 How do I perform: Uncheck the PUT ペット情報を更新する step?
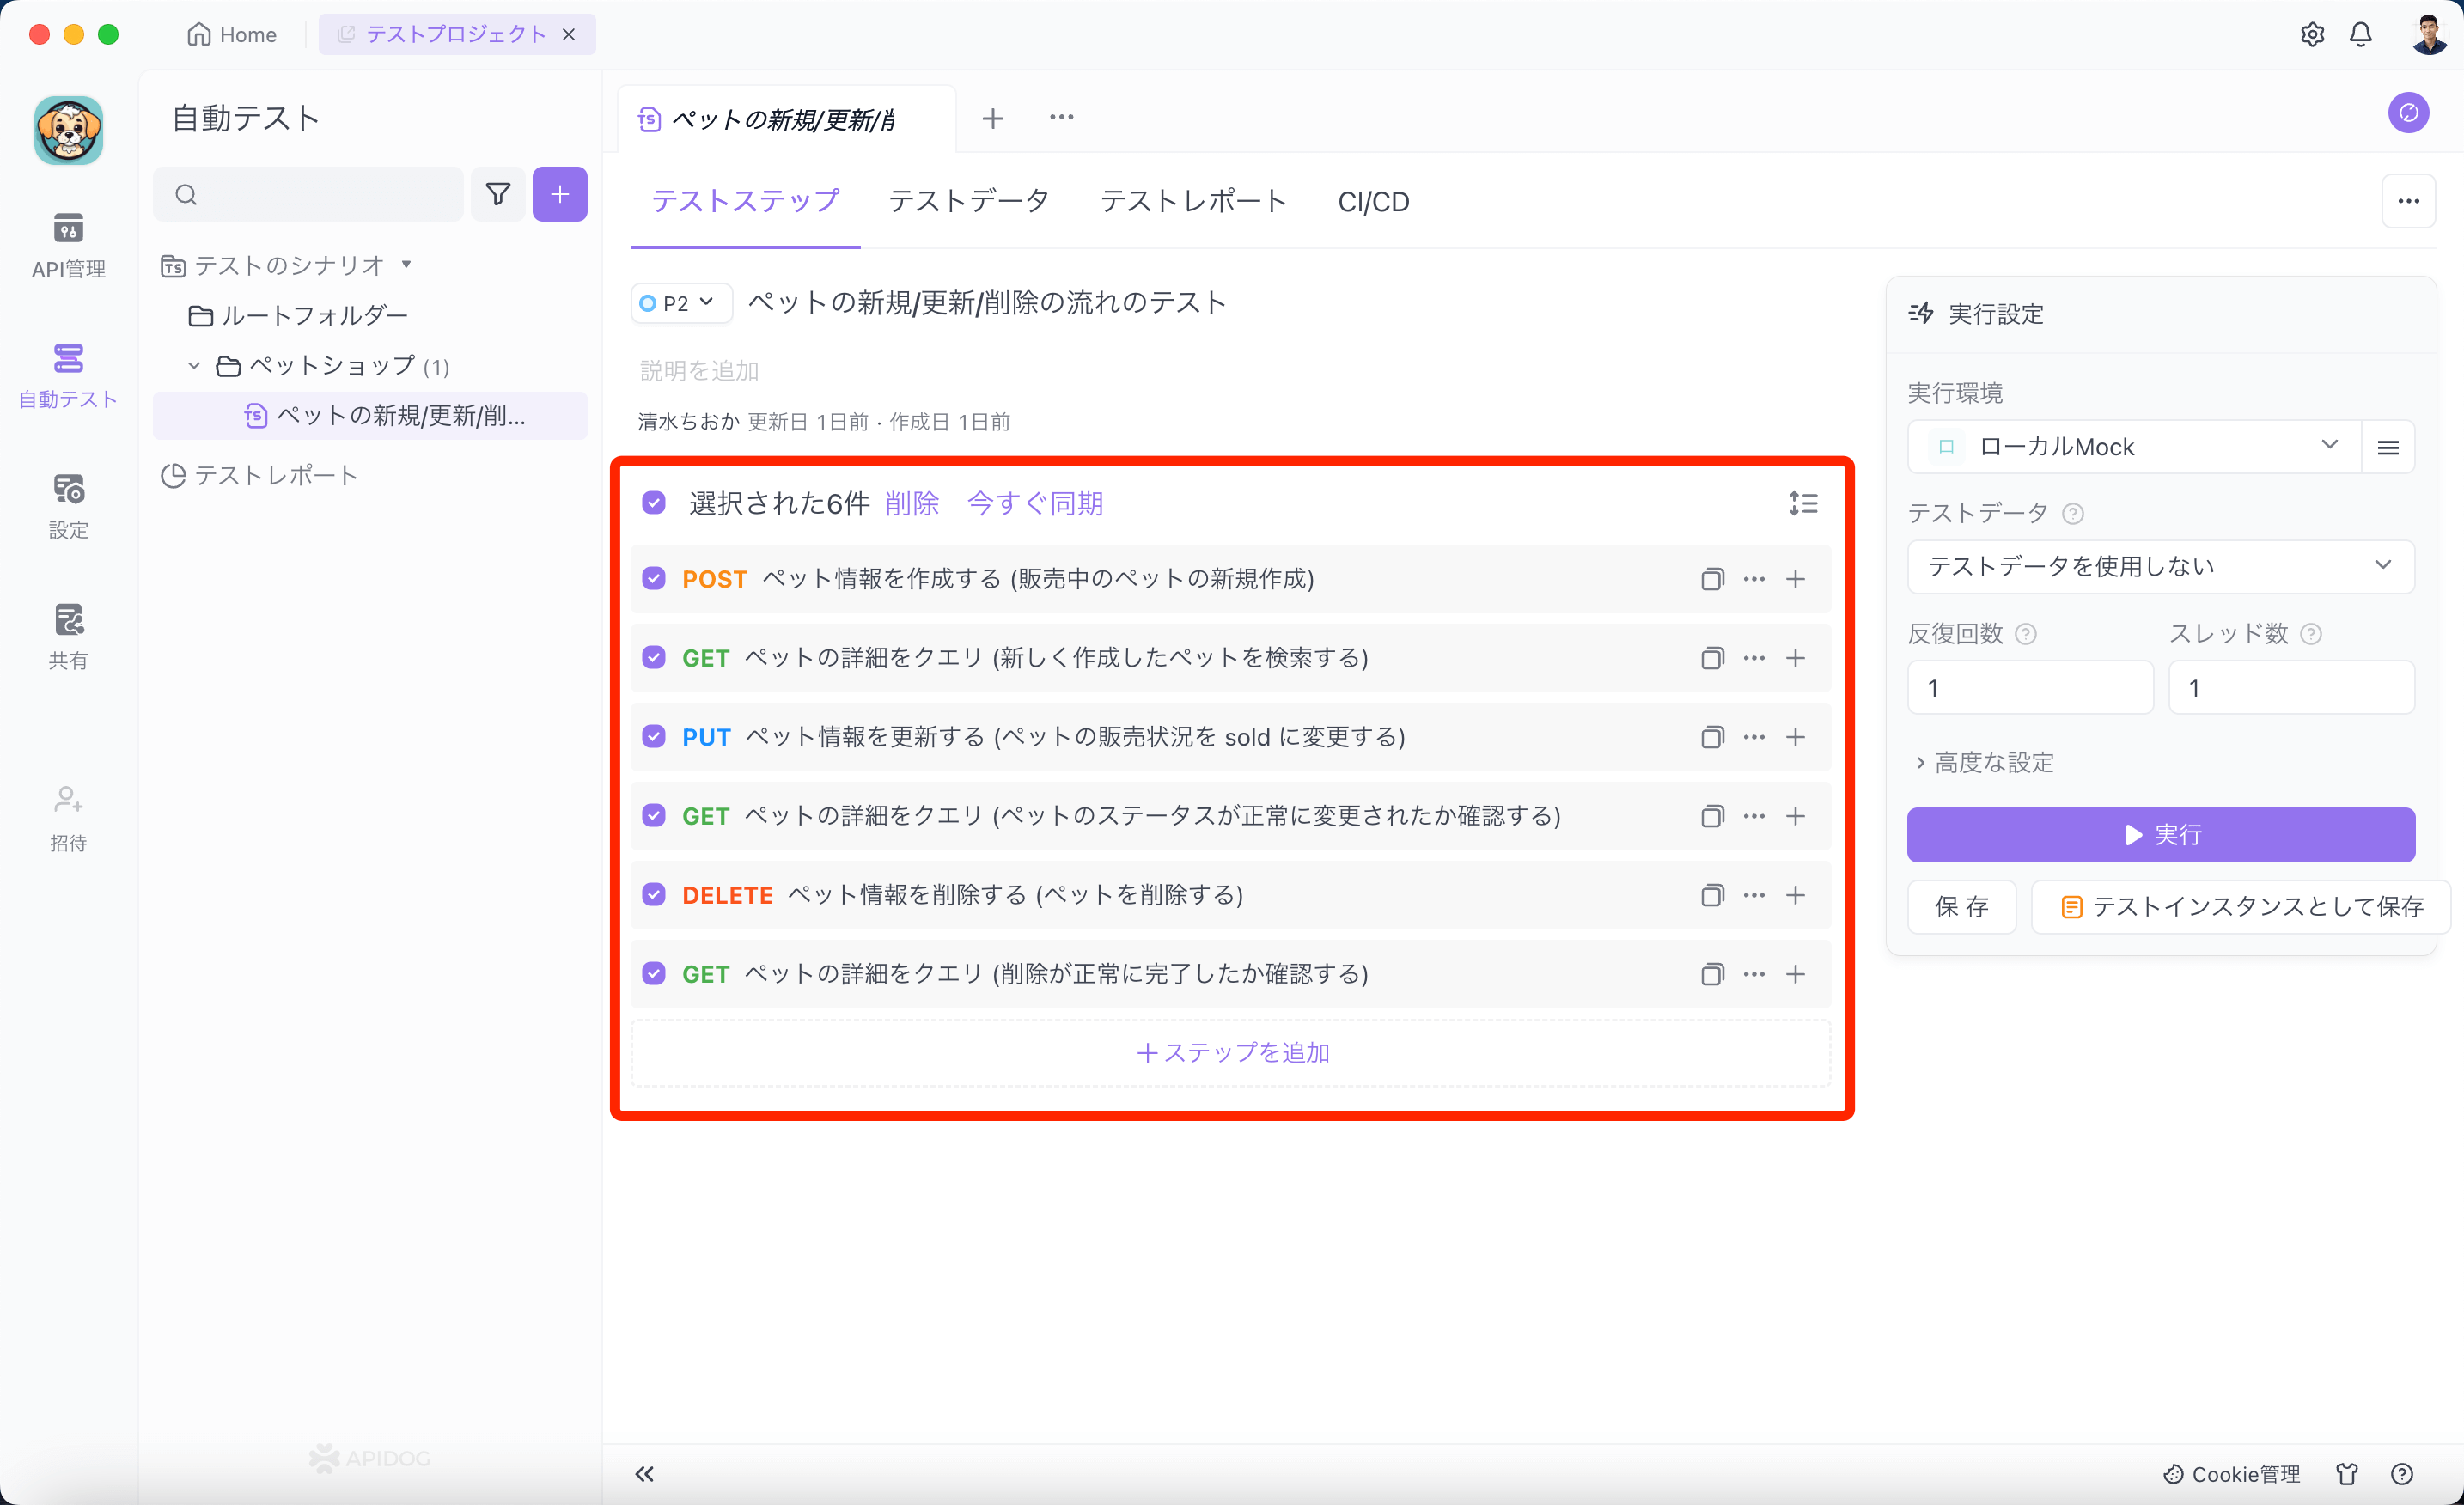pos(653,736)
